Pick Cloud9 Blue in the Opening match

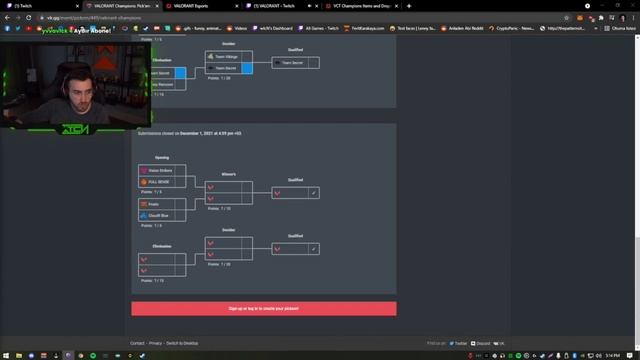coord(157,216)
